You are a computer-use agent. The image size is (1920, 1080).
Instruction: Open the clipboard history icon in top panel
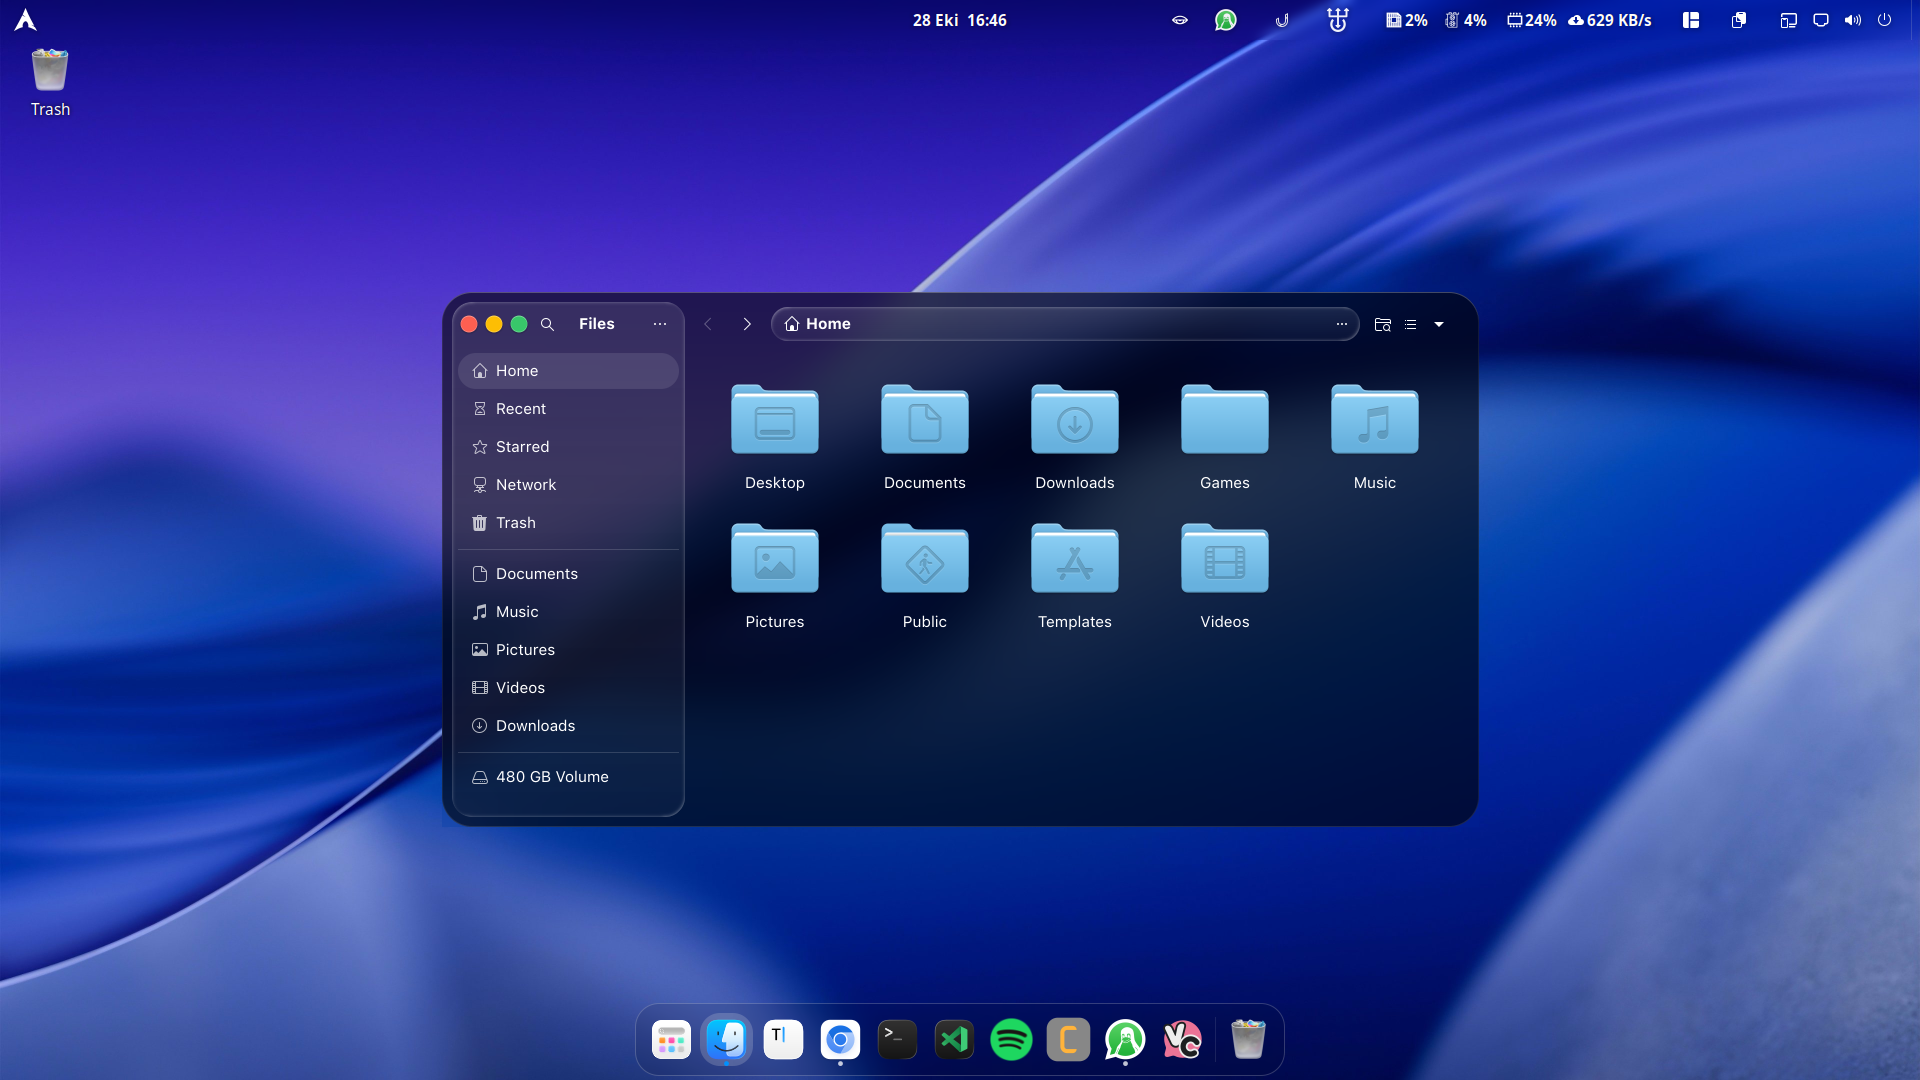pos(1739,20)
